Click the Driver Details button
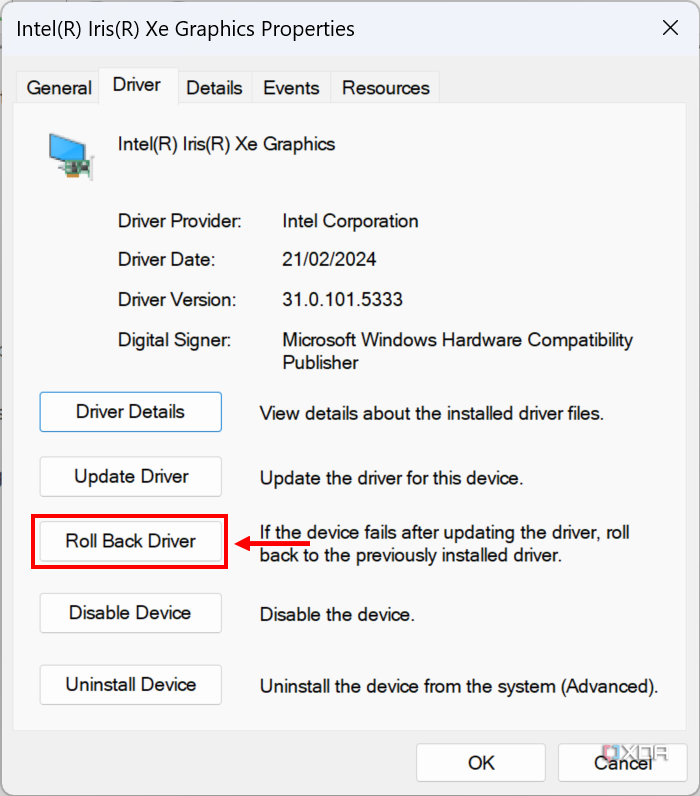The height and width of the screenshot is (796, 700). click(130, 412)
